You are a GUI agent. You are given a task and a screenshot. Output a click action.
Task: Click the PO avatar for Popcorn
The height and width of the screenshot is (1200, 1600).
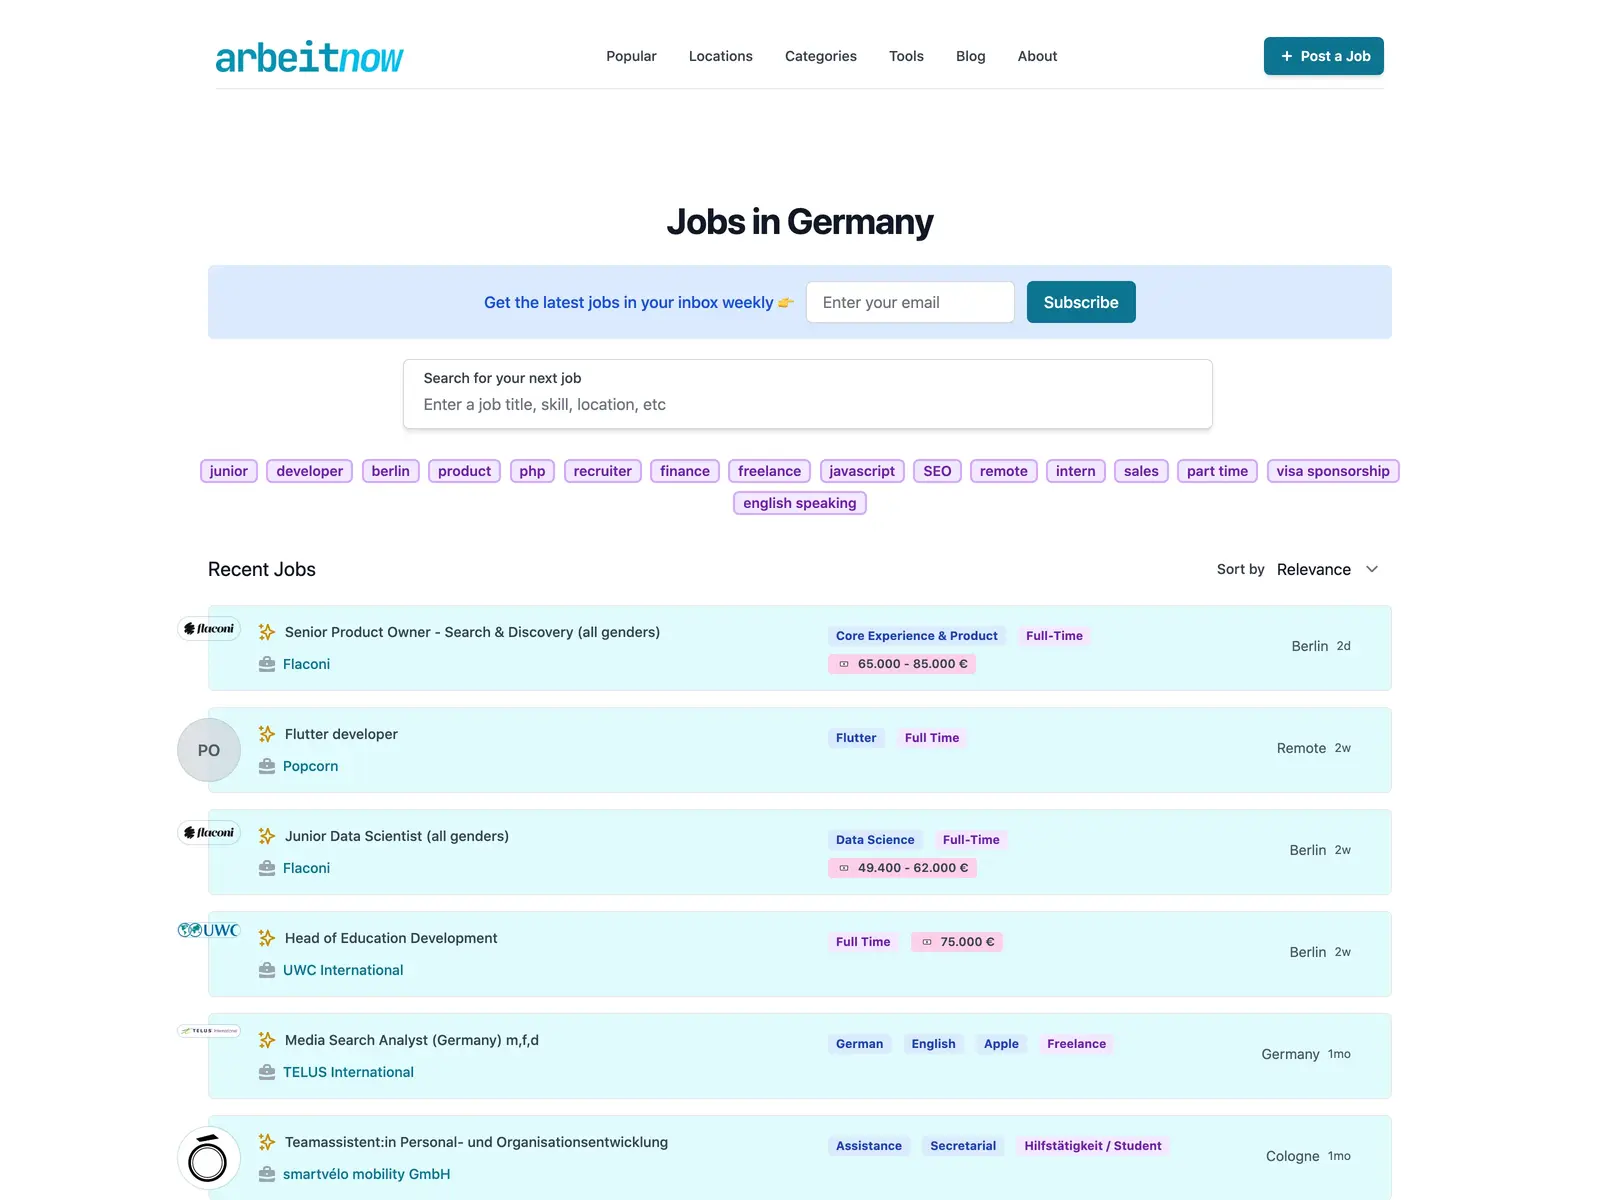[209, 750]
